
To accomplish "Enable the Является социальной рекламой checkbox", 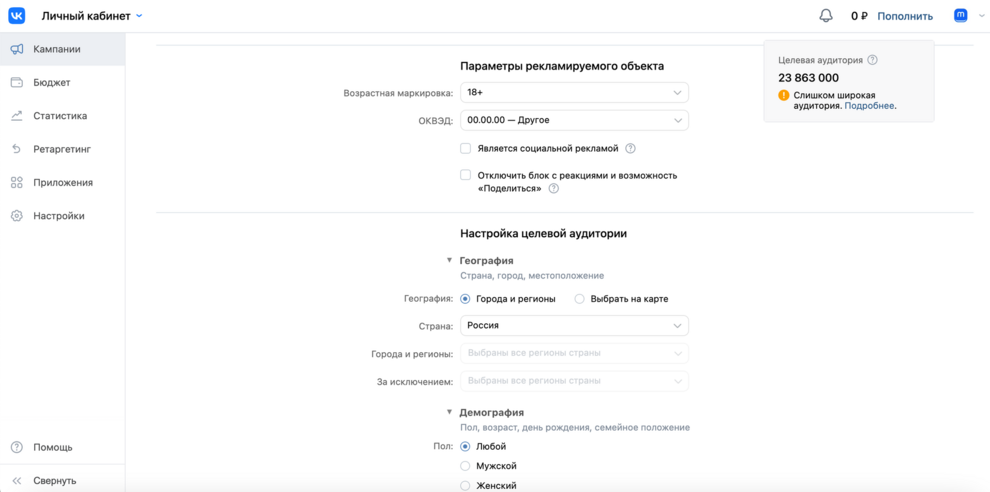I will point(466,148).
